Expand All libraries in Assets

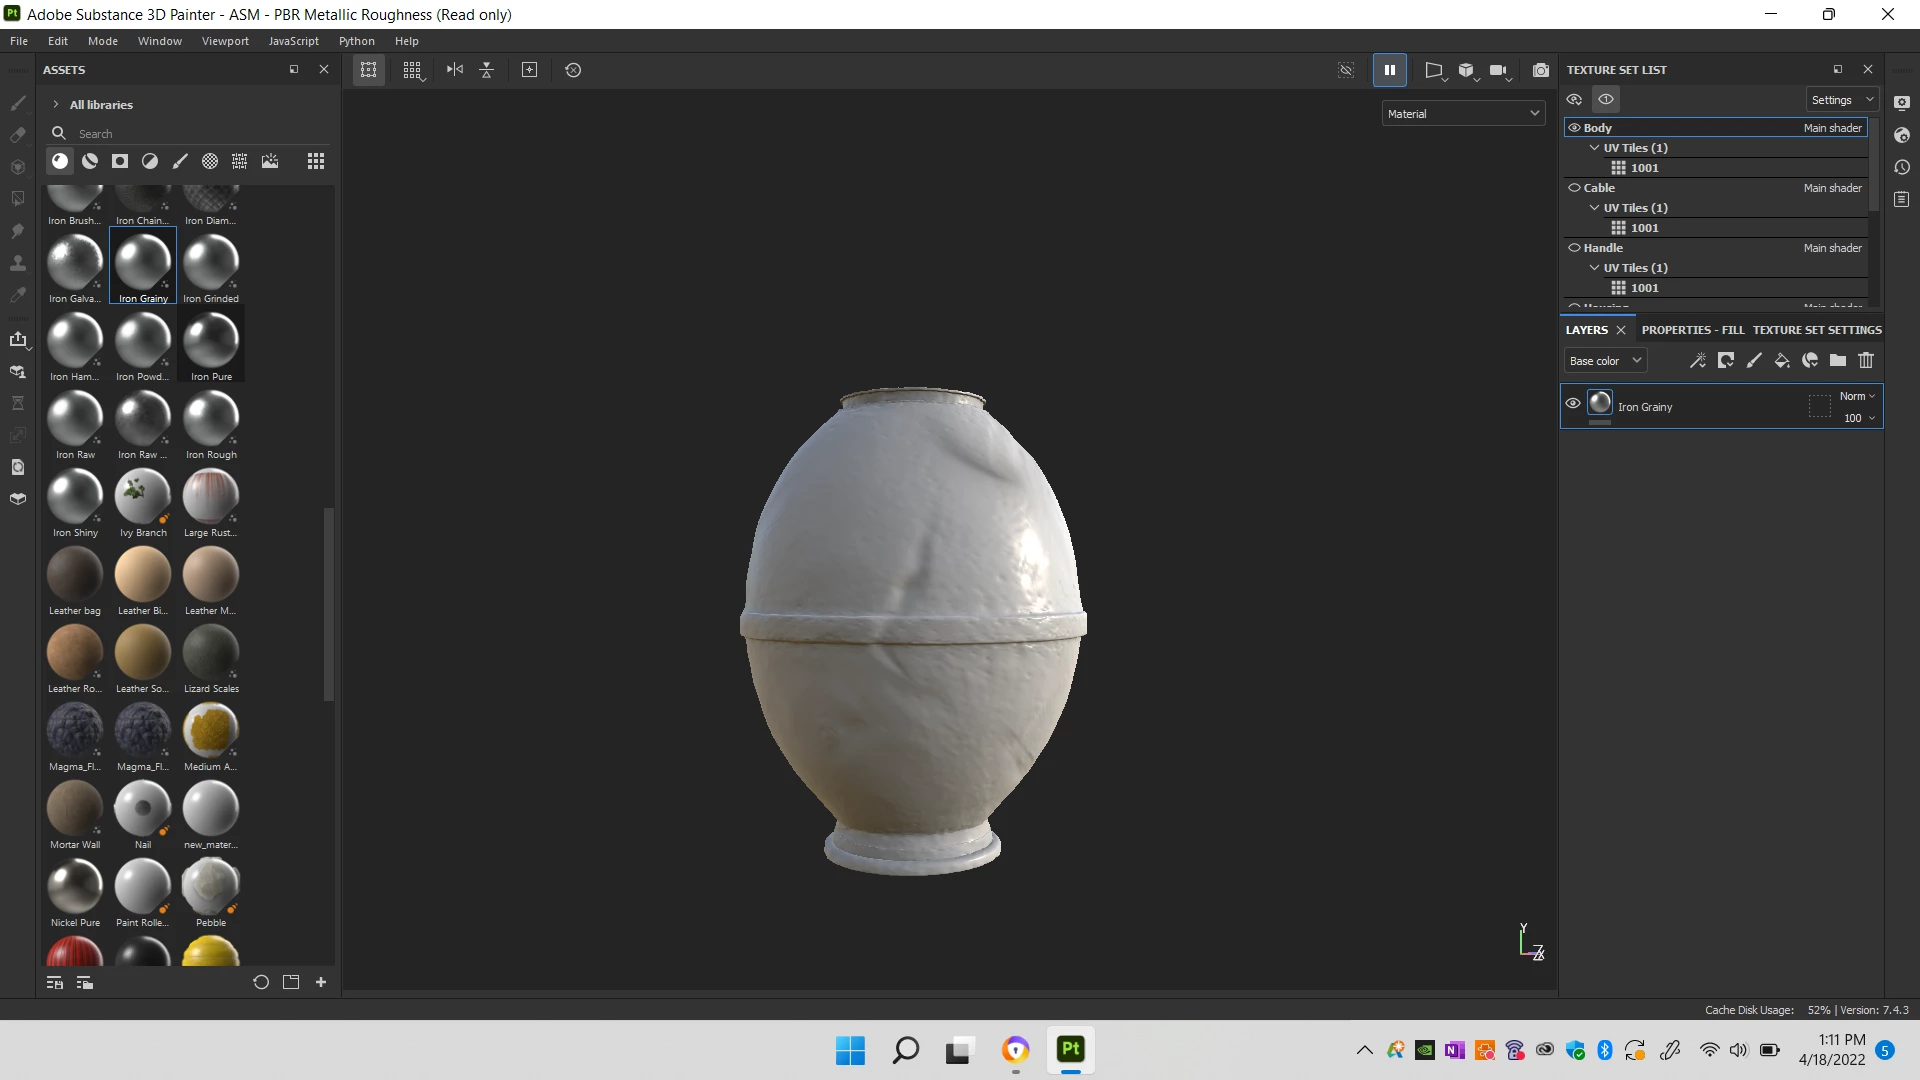tap(56, 105)
